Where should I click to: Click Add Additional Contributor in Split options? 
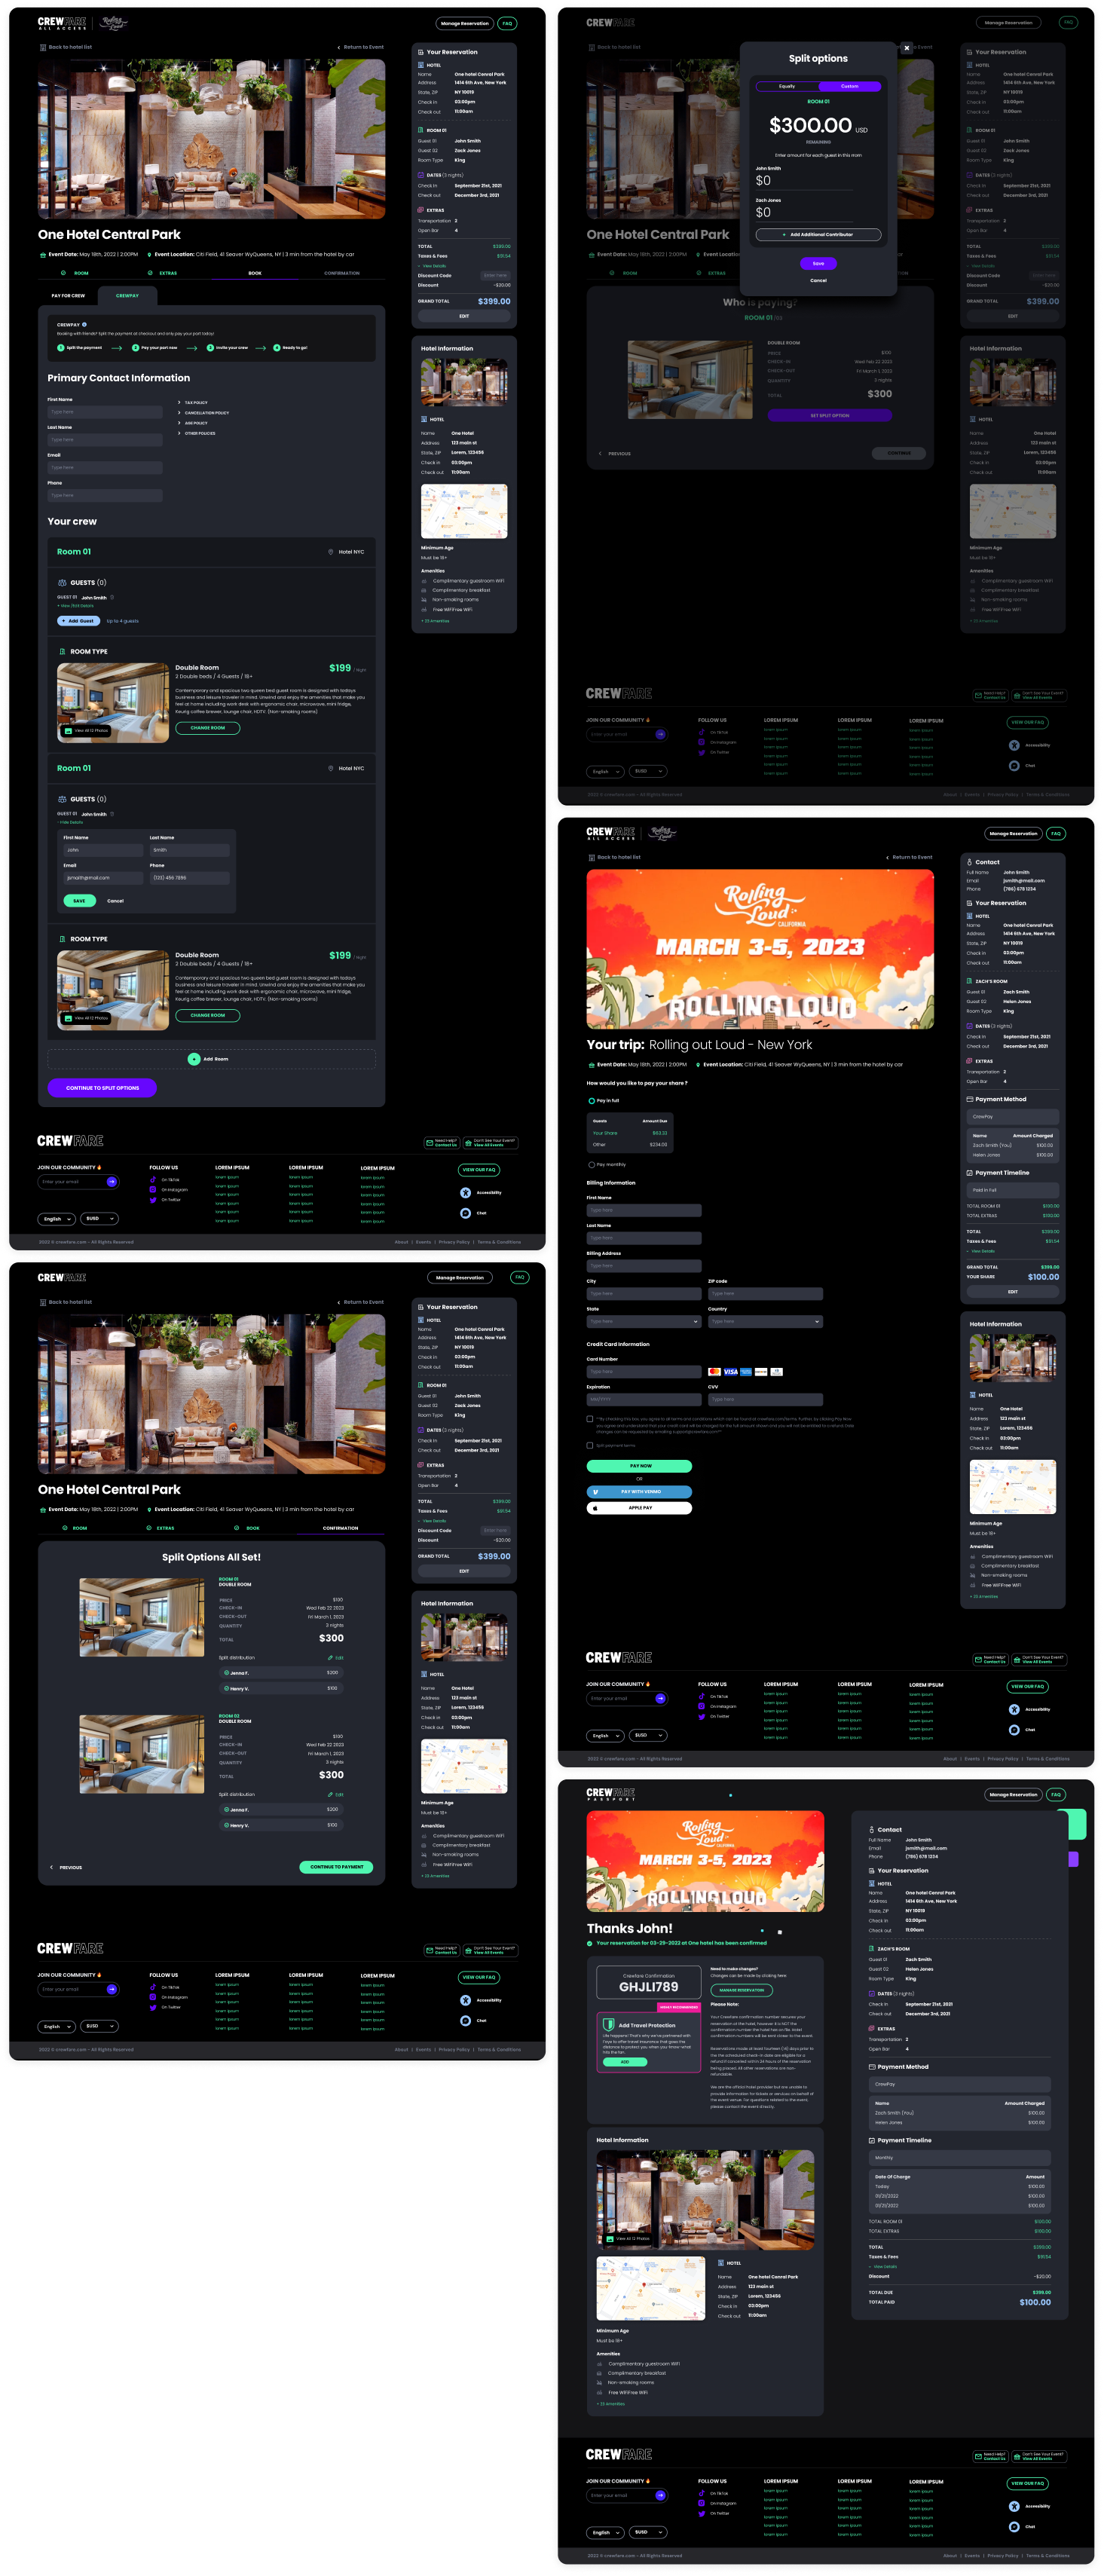coord(818,234)
